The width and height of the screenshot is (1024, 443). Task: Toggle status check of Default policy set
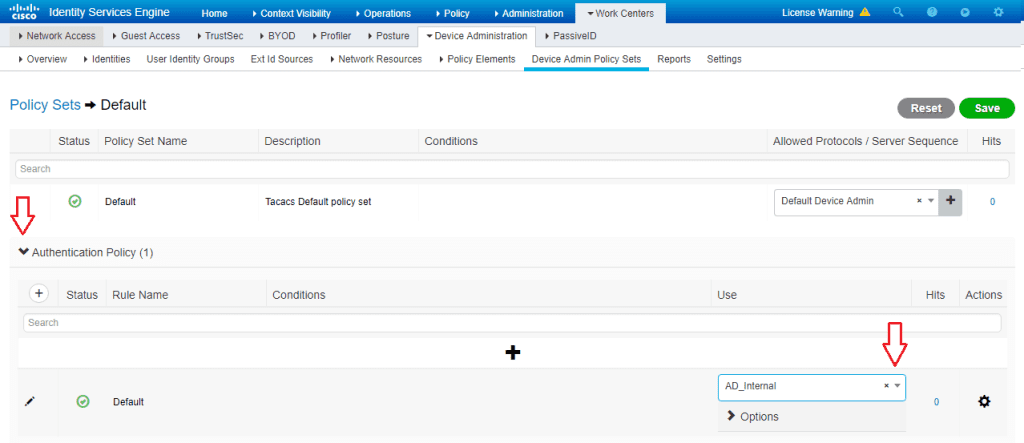[75, 201]
